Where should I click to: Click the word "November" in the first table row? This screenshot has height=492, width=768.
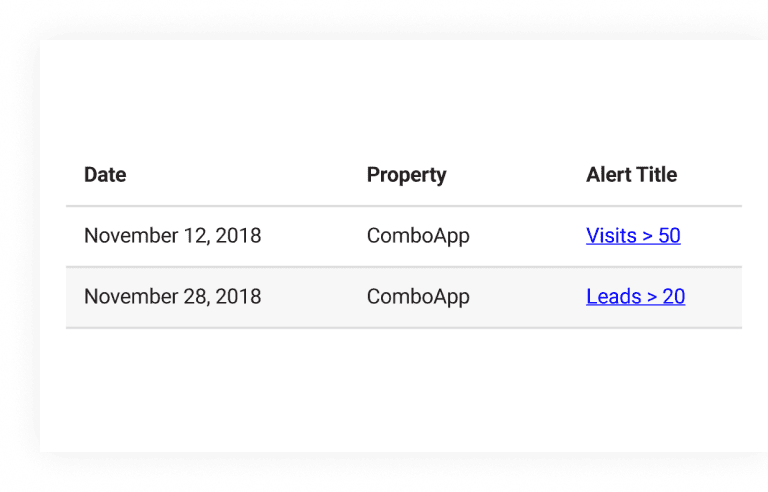[x=131, y=236]
